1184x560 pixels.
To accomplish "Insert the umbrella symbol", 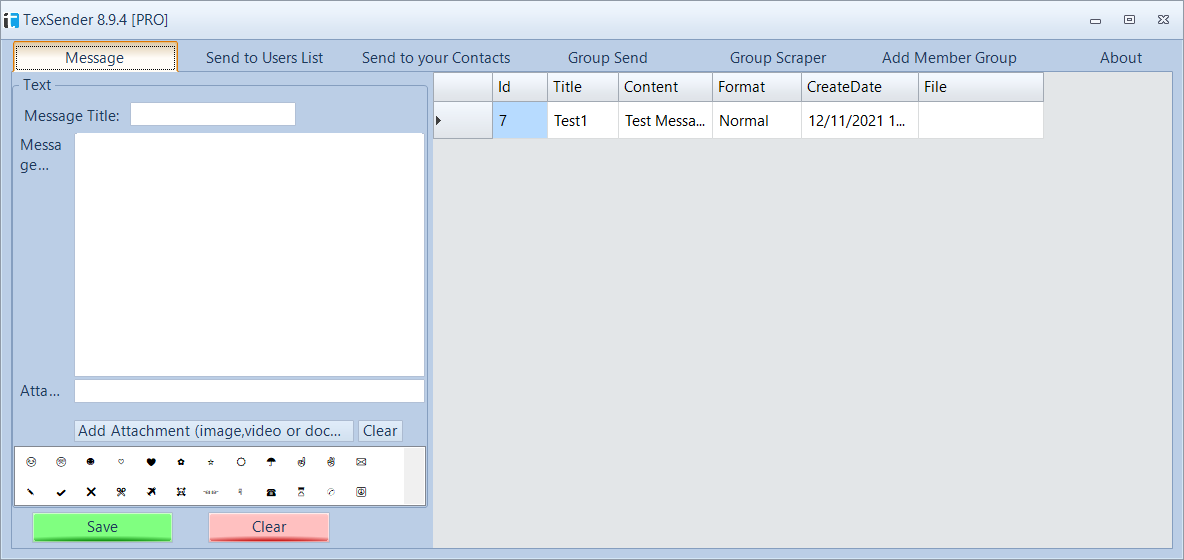I will pos(271,461).
